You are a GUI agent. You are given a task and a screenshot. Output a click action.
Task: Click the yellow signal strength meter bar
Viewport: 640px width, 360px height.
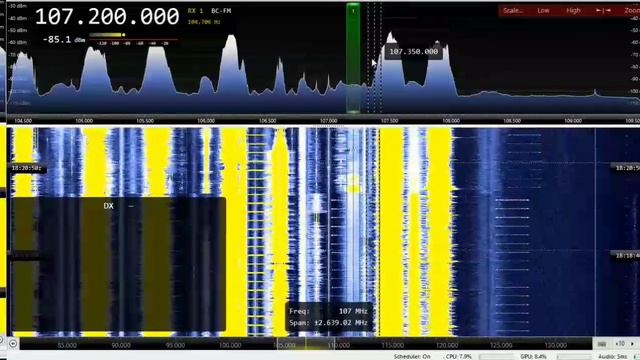click(107, 35)
